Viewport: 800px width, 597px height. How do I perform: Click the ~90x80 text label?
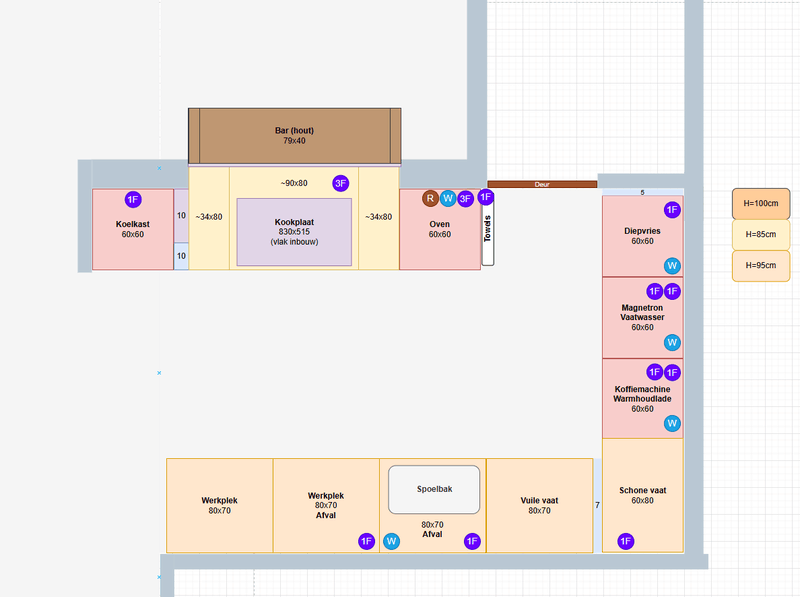(x=294, y=183)
